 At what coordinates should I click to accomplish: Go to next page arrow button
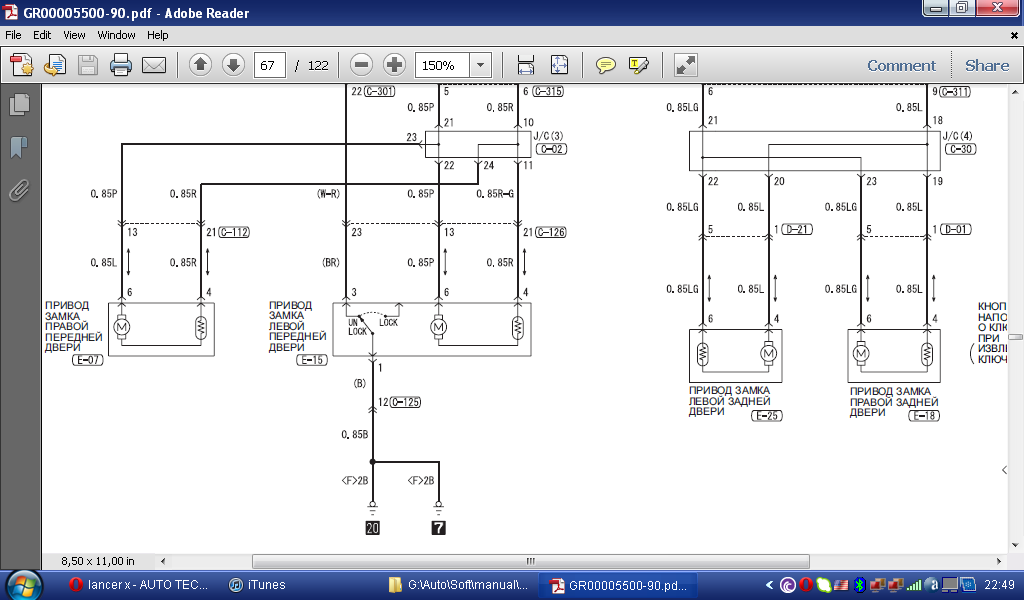[x=233, y=65]
